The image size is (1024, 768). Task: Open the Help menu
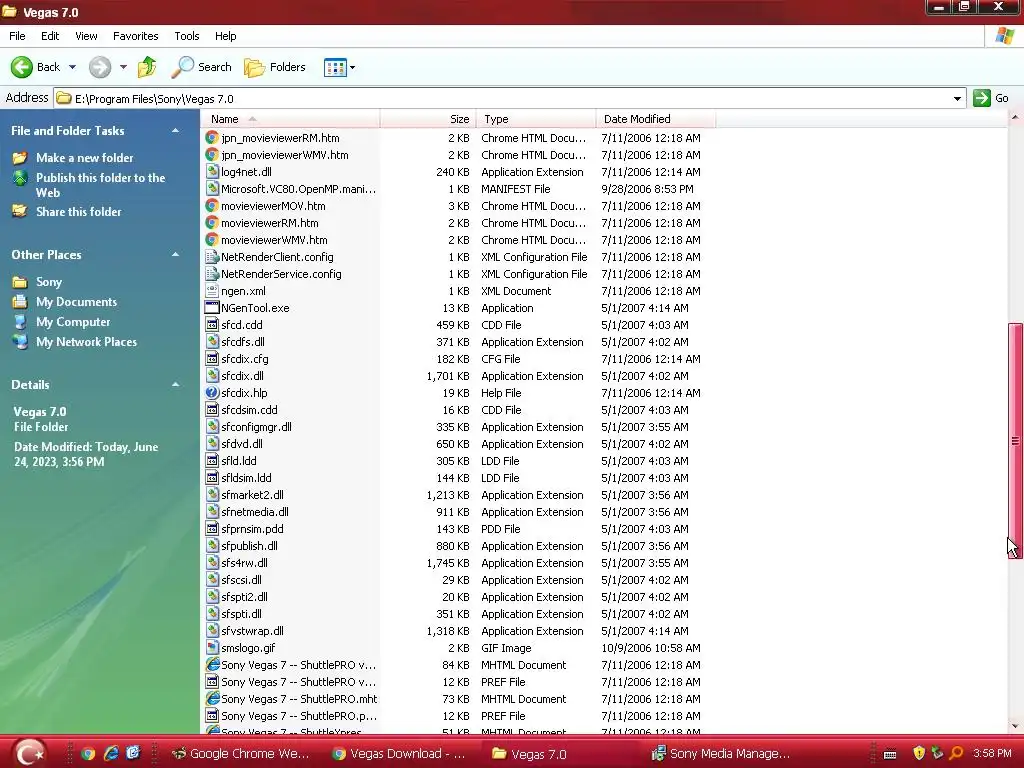[225, 36]
